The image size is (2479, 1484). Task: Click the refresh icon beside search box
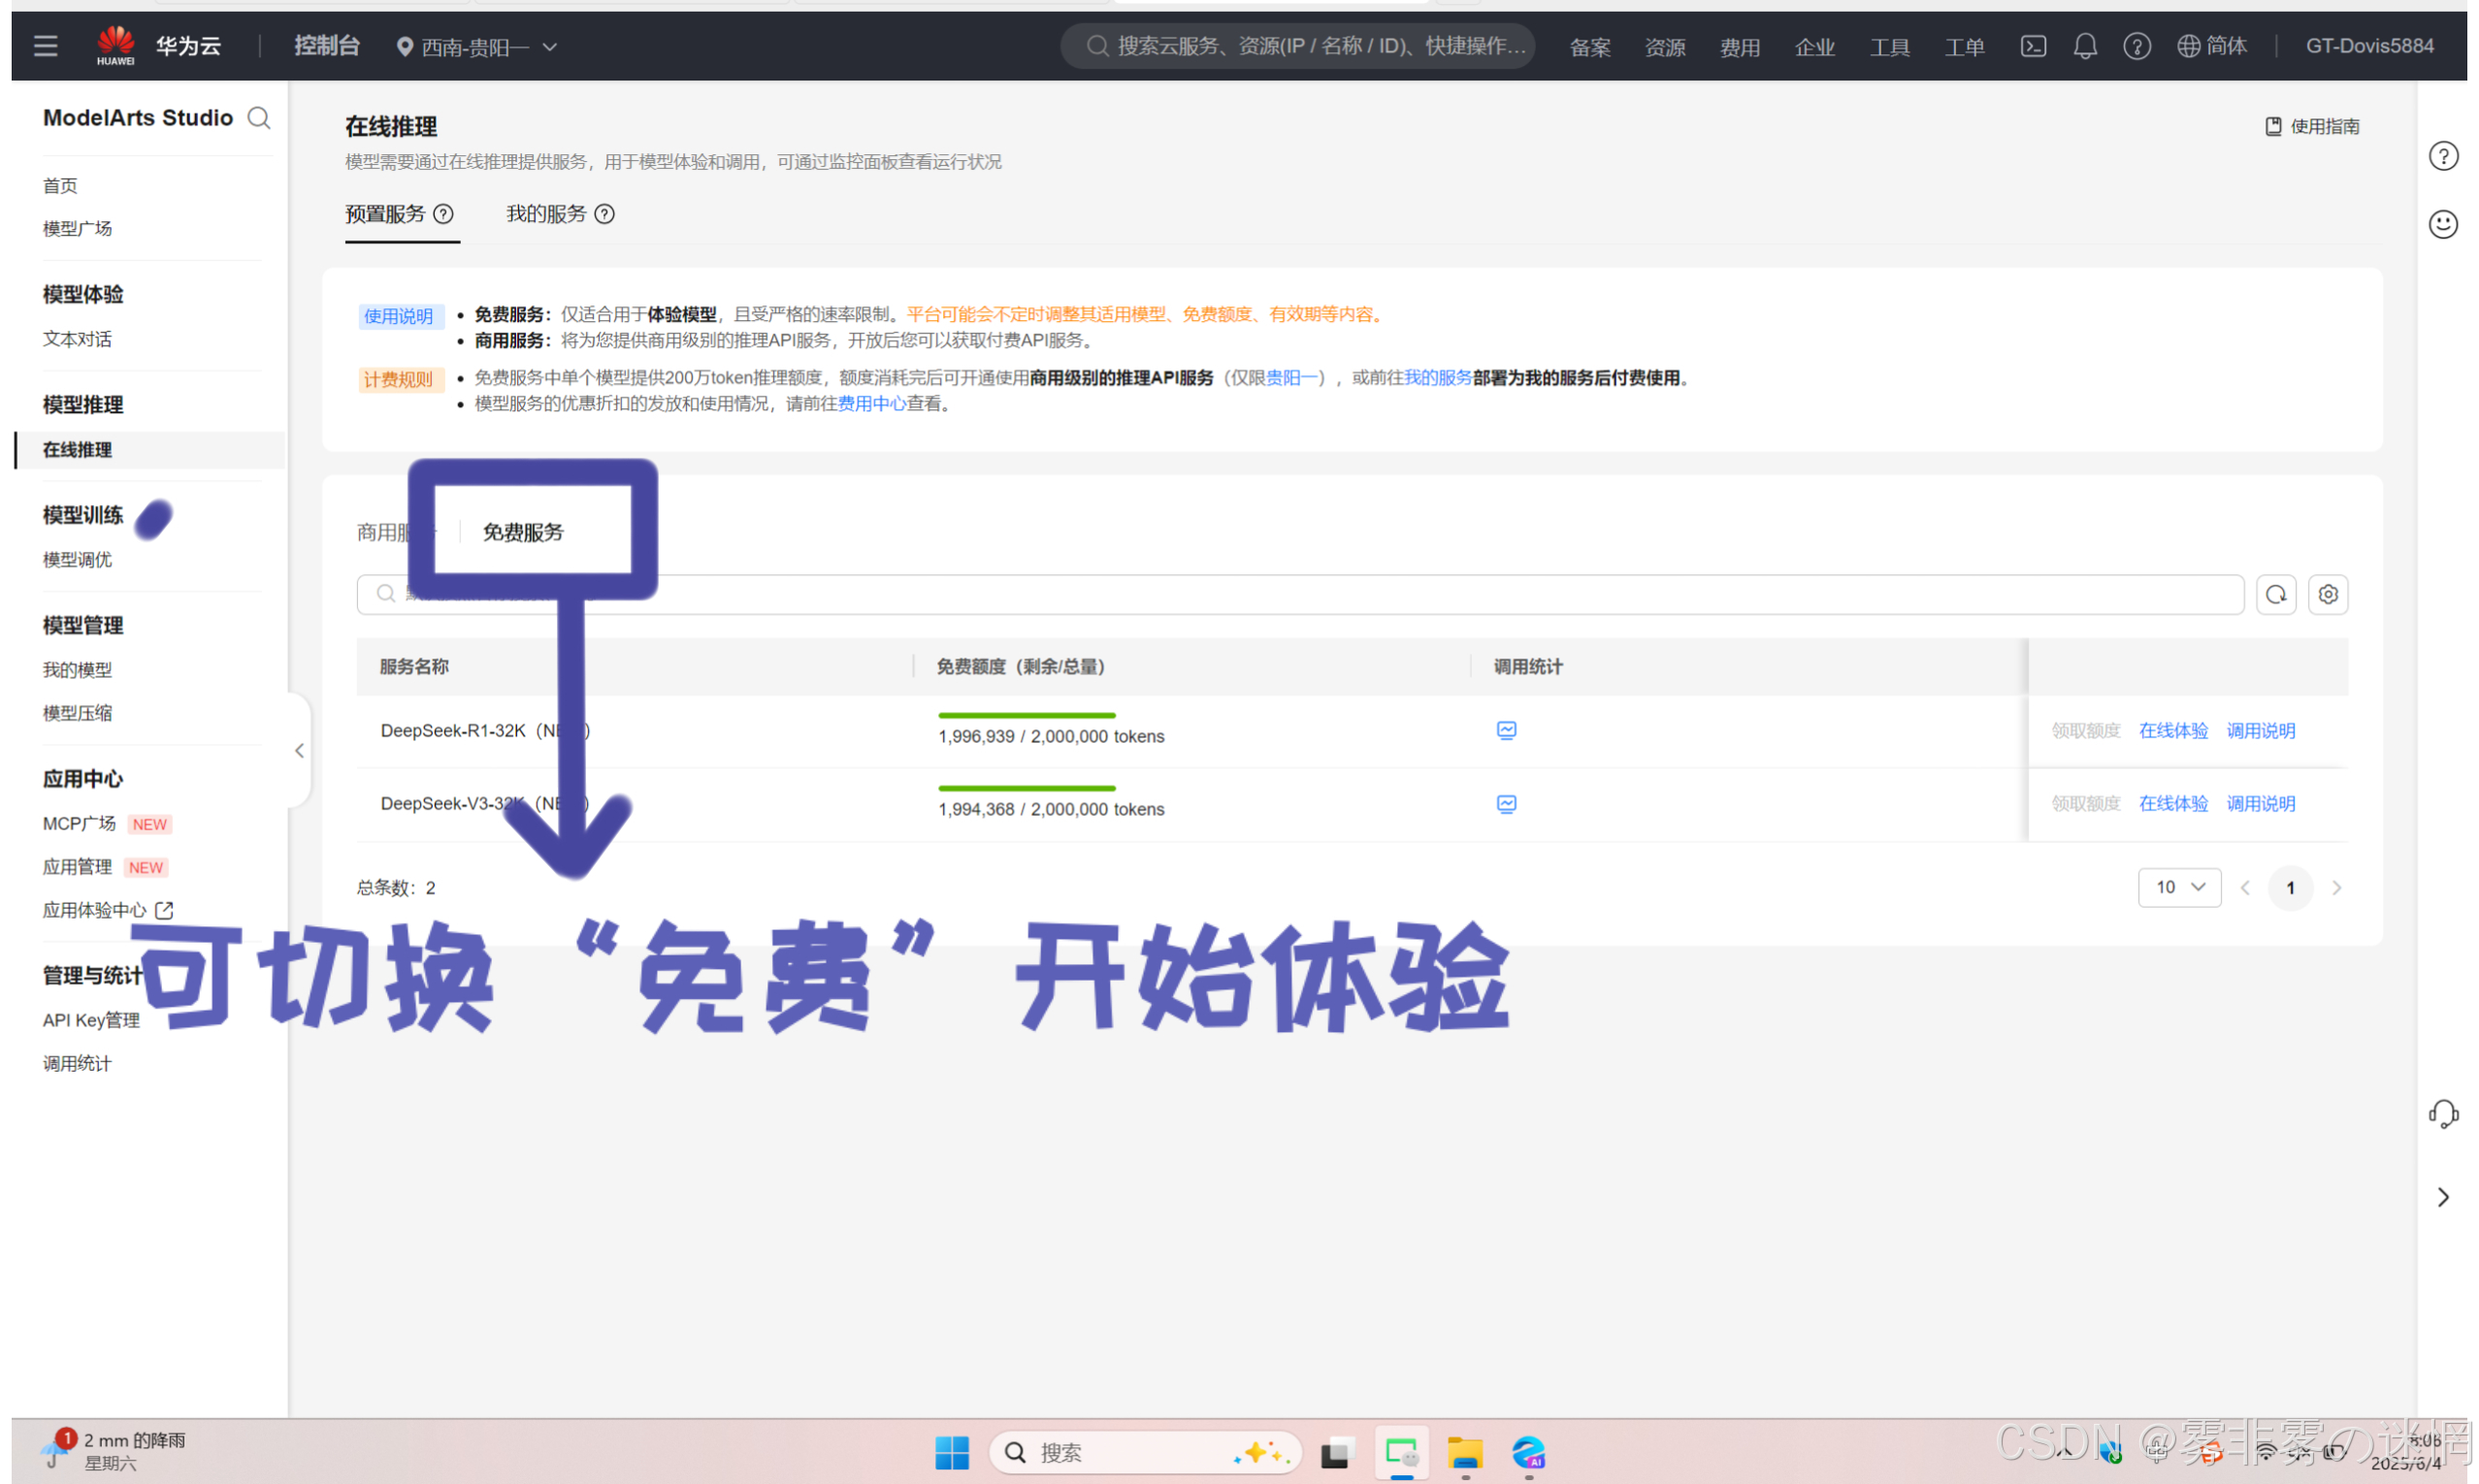(2275, 594)
